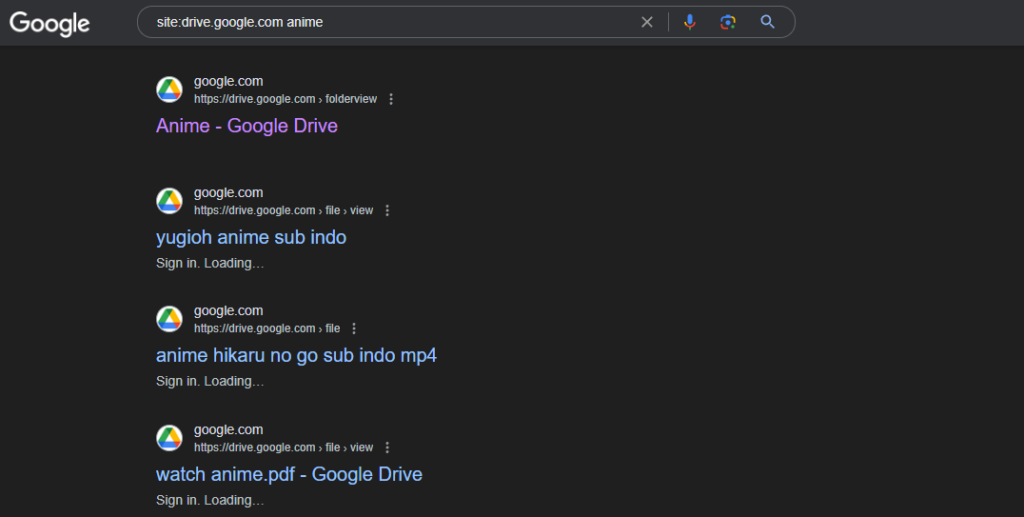The width and height of the screenshot is (1024, 517).
Task: Click the Drive favicon beside Anime - Google Drive
Action: (x=169, y=89)
